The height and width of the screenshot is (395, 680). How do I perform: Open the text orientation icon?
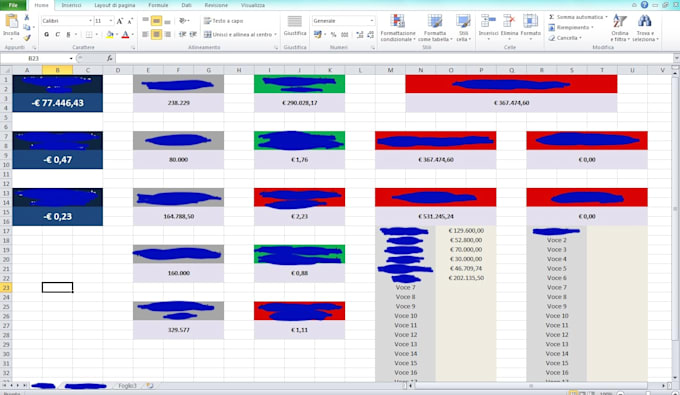[183, 21]
